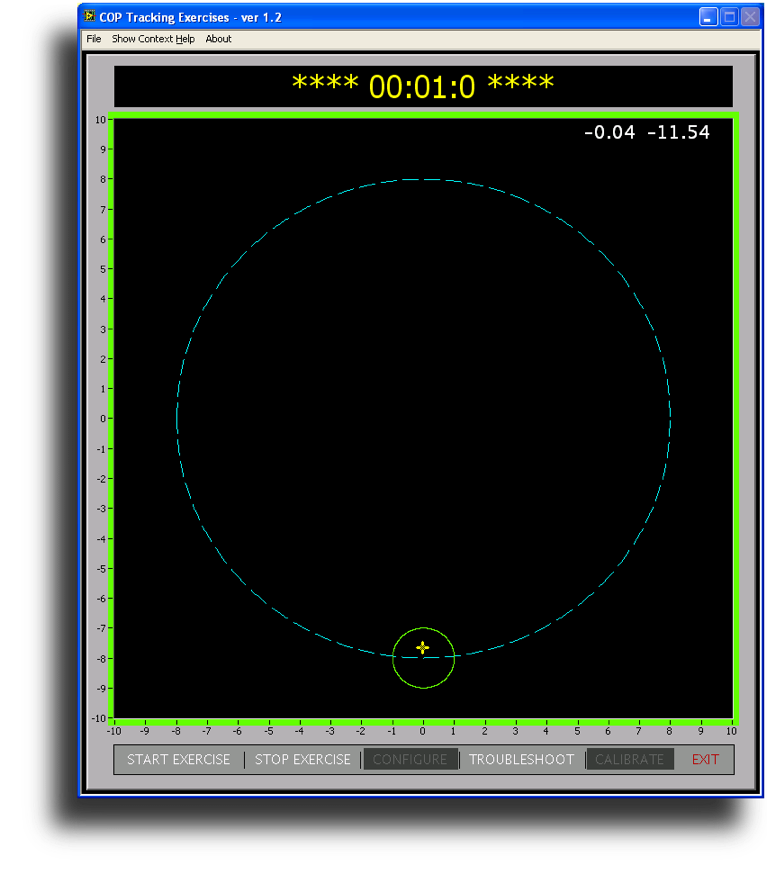Open the About menu
This screenshot has height=875, width=767.
click(x=218, y=39)
